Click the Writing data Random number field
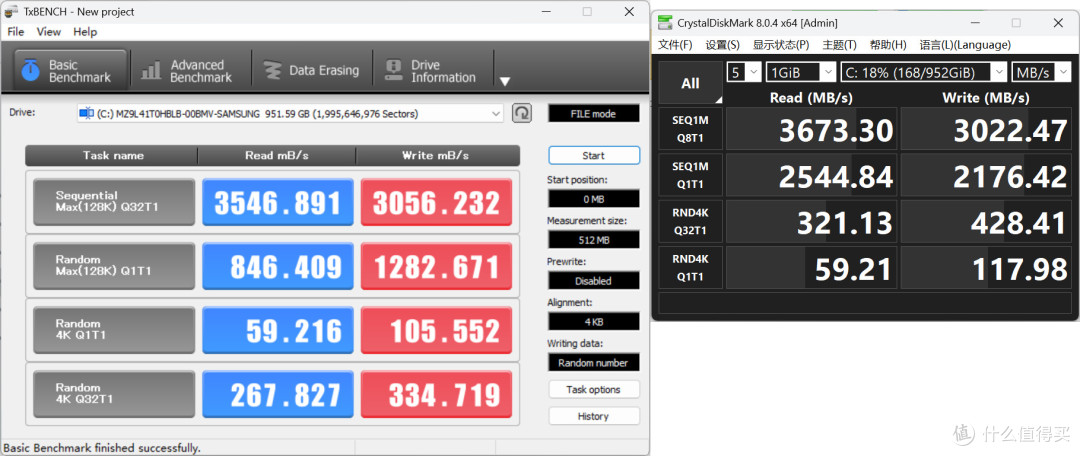Viewport: 1080px width, 456px height. pyautogui.click(x=593, y=362)
